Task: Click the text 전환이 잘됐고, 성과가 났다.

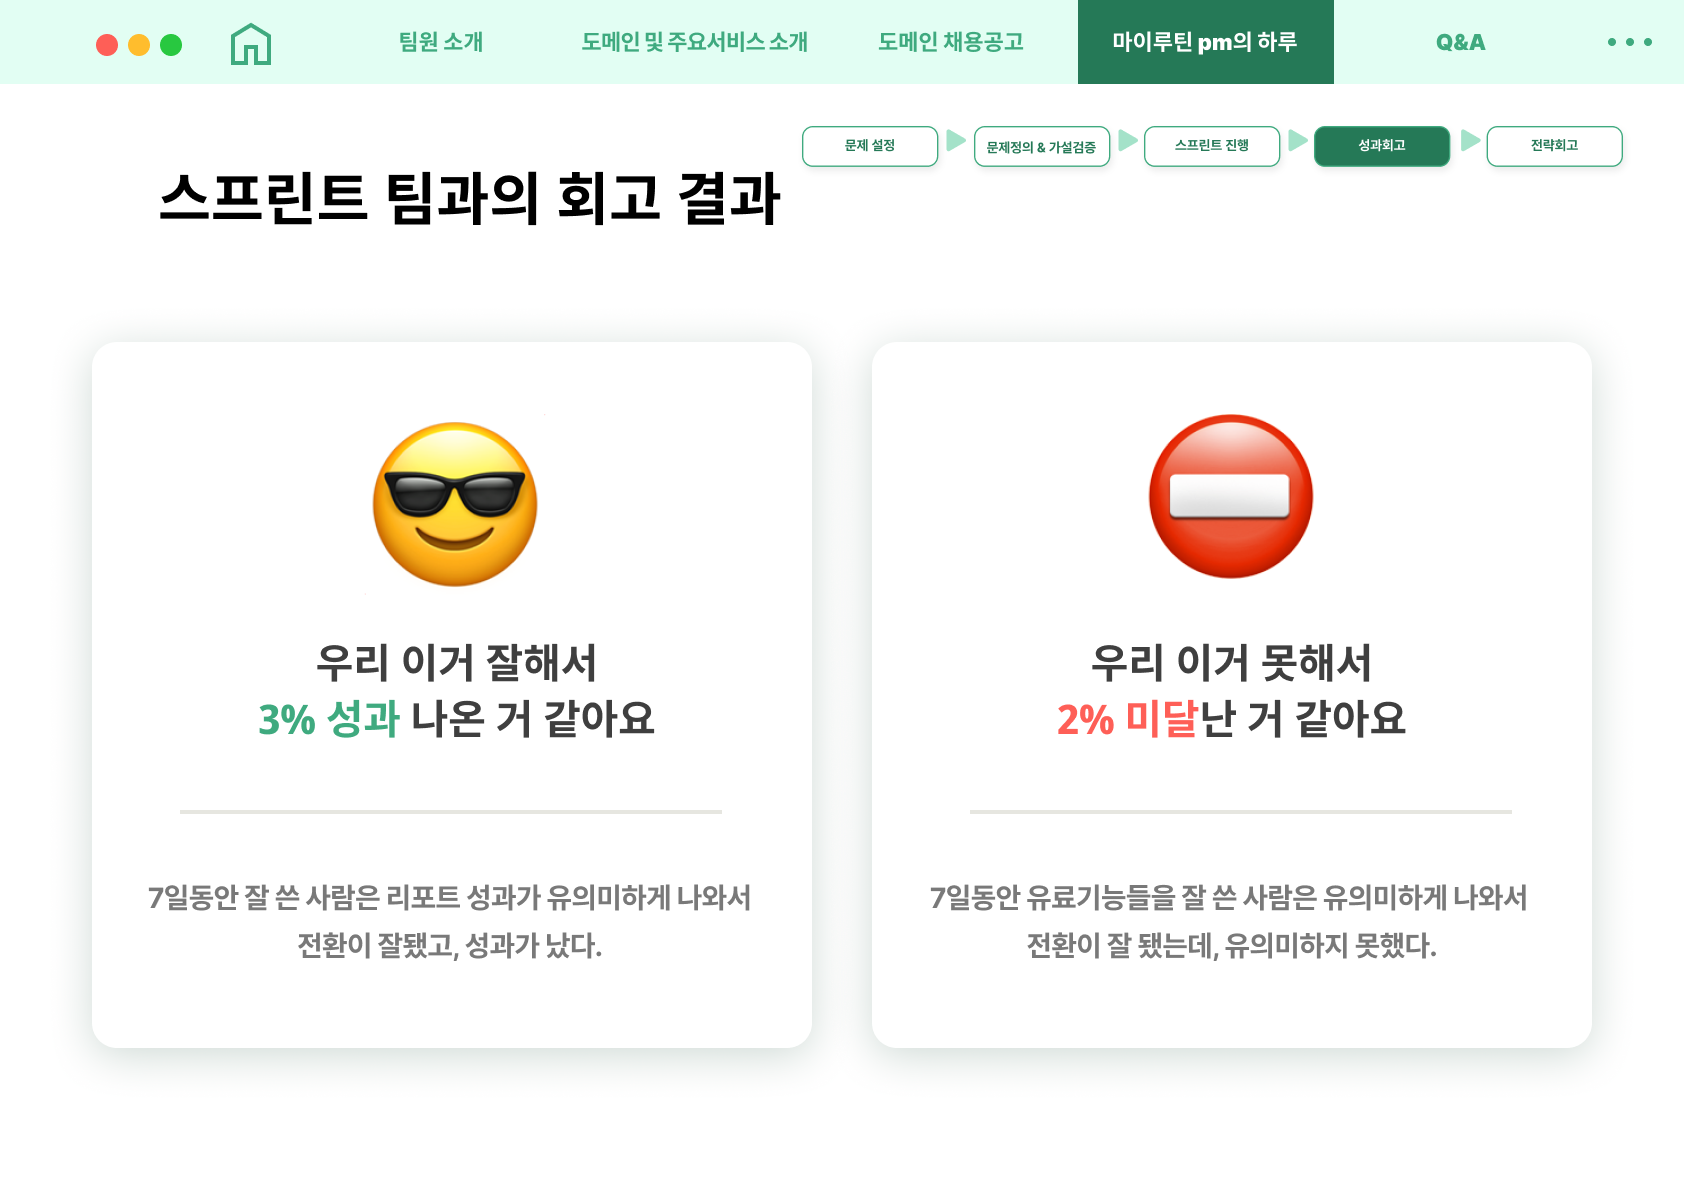Action: pos(450,945)
